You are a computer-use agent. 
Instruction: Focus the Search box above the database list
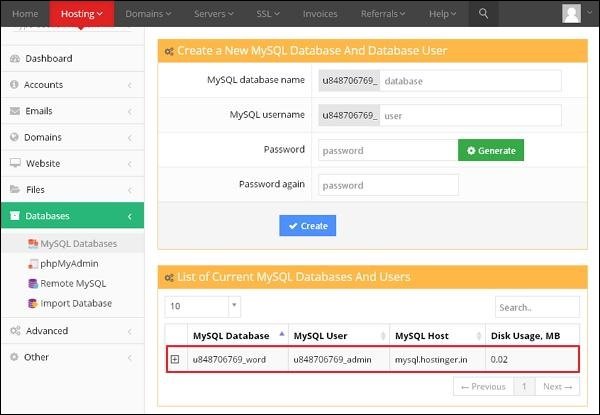[x=536, y=307]
